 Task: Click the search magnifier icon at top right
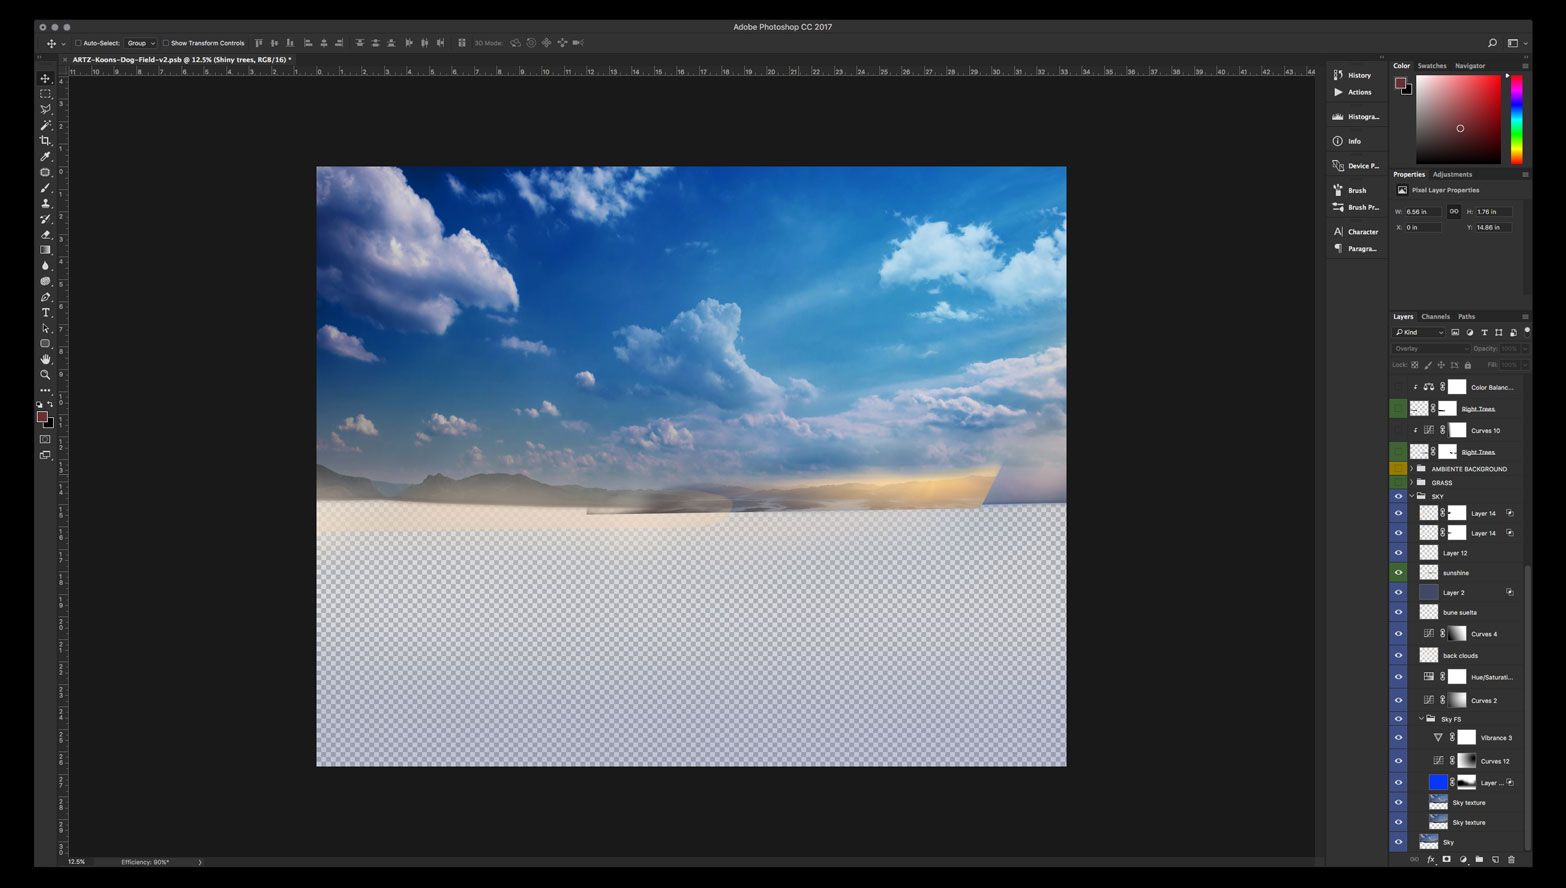tap(1492, 43)
